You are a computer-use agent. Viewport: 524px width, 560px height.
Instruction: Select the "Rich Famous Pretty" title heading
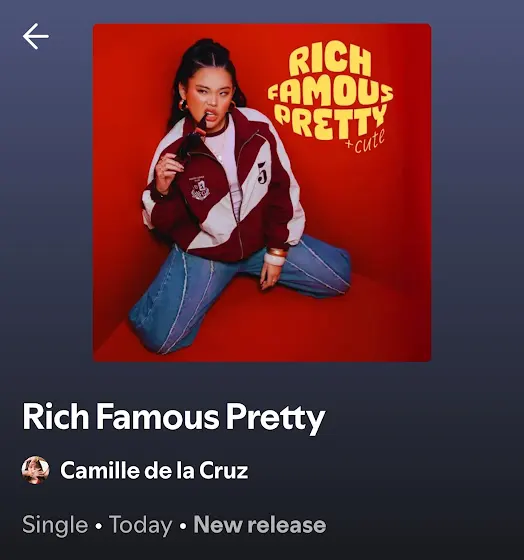click(x=174, y=417)
